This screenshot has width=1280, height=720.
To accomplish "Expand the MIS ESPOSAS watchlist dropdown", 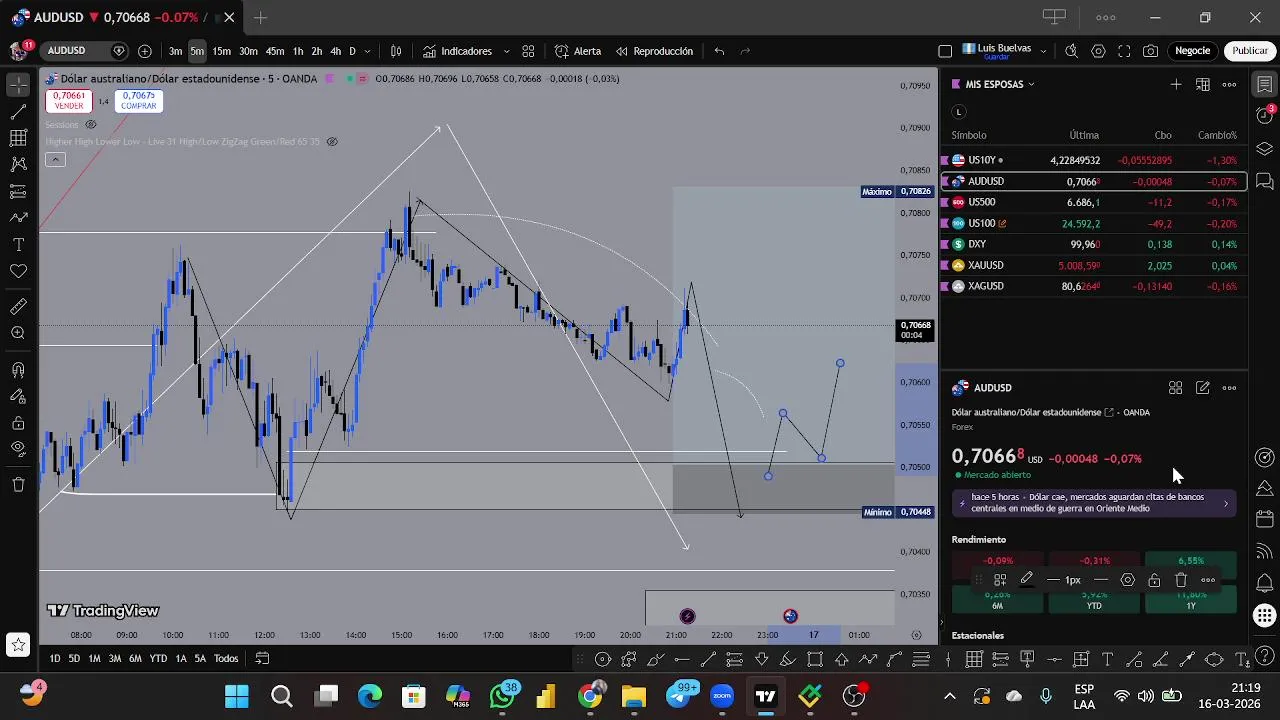I will point(1031,85).
